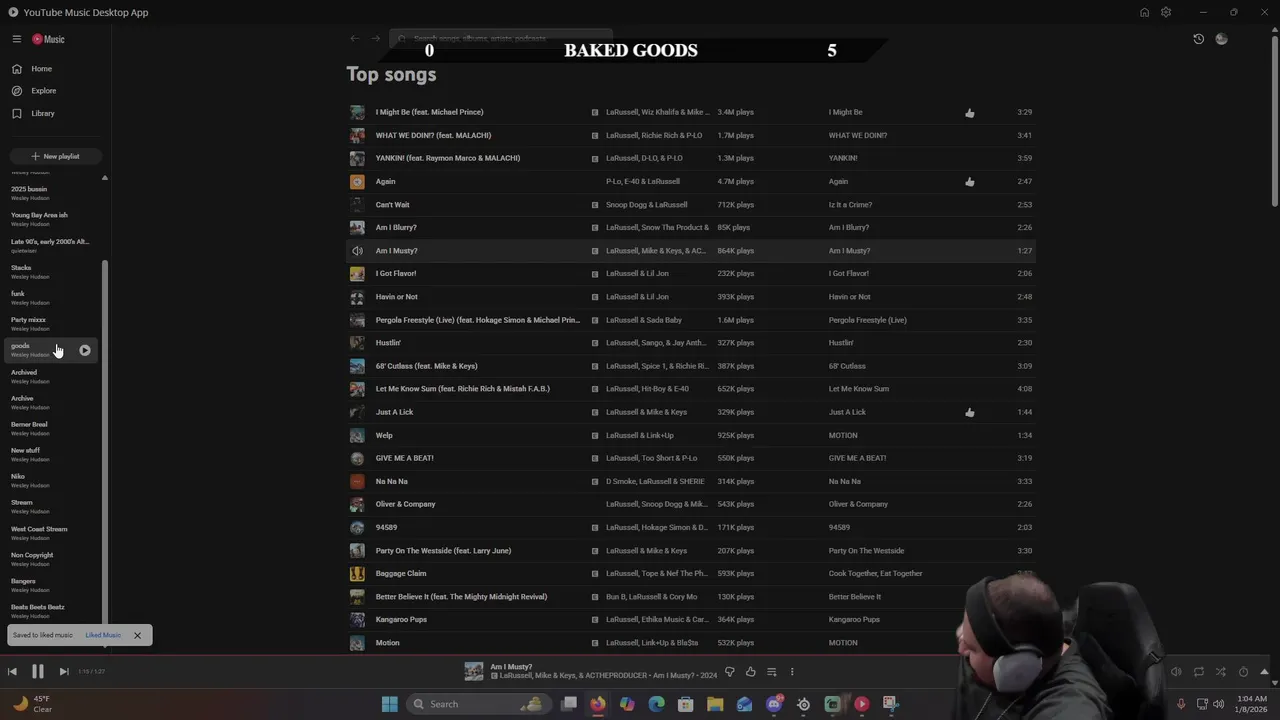Open the Beats Beats Beatz playlist

pyautogui.click(x=38, y=607)
